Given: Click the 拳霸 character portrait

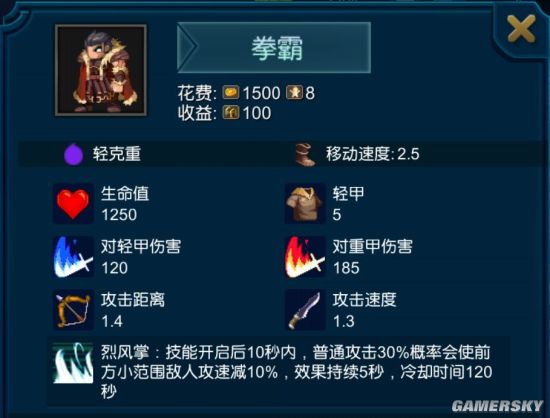Looking at the screenshot, I should tap(101, 70).
